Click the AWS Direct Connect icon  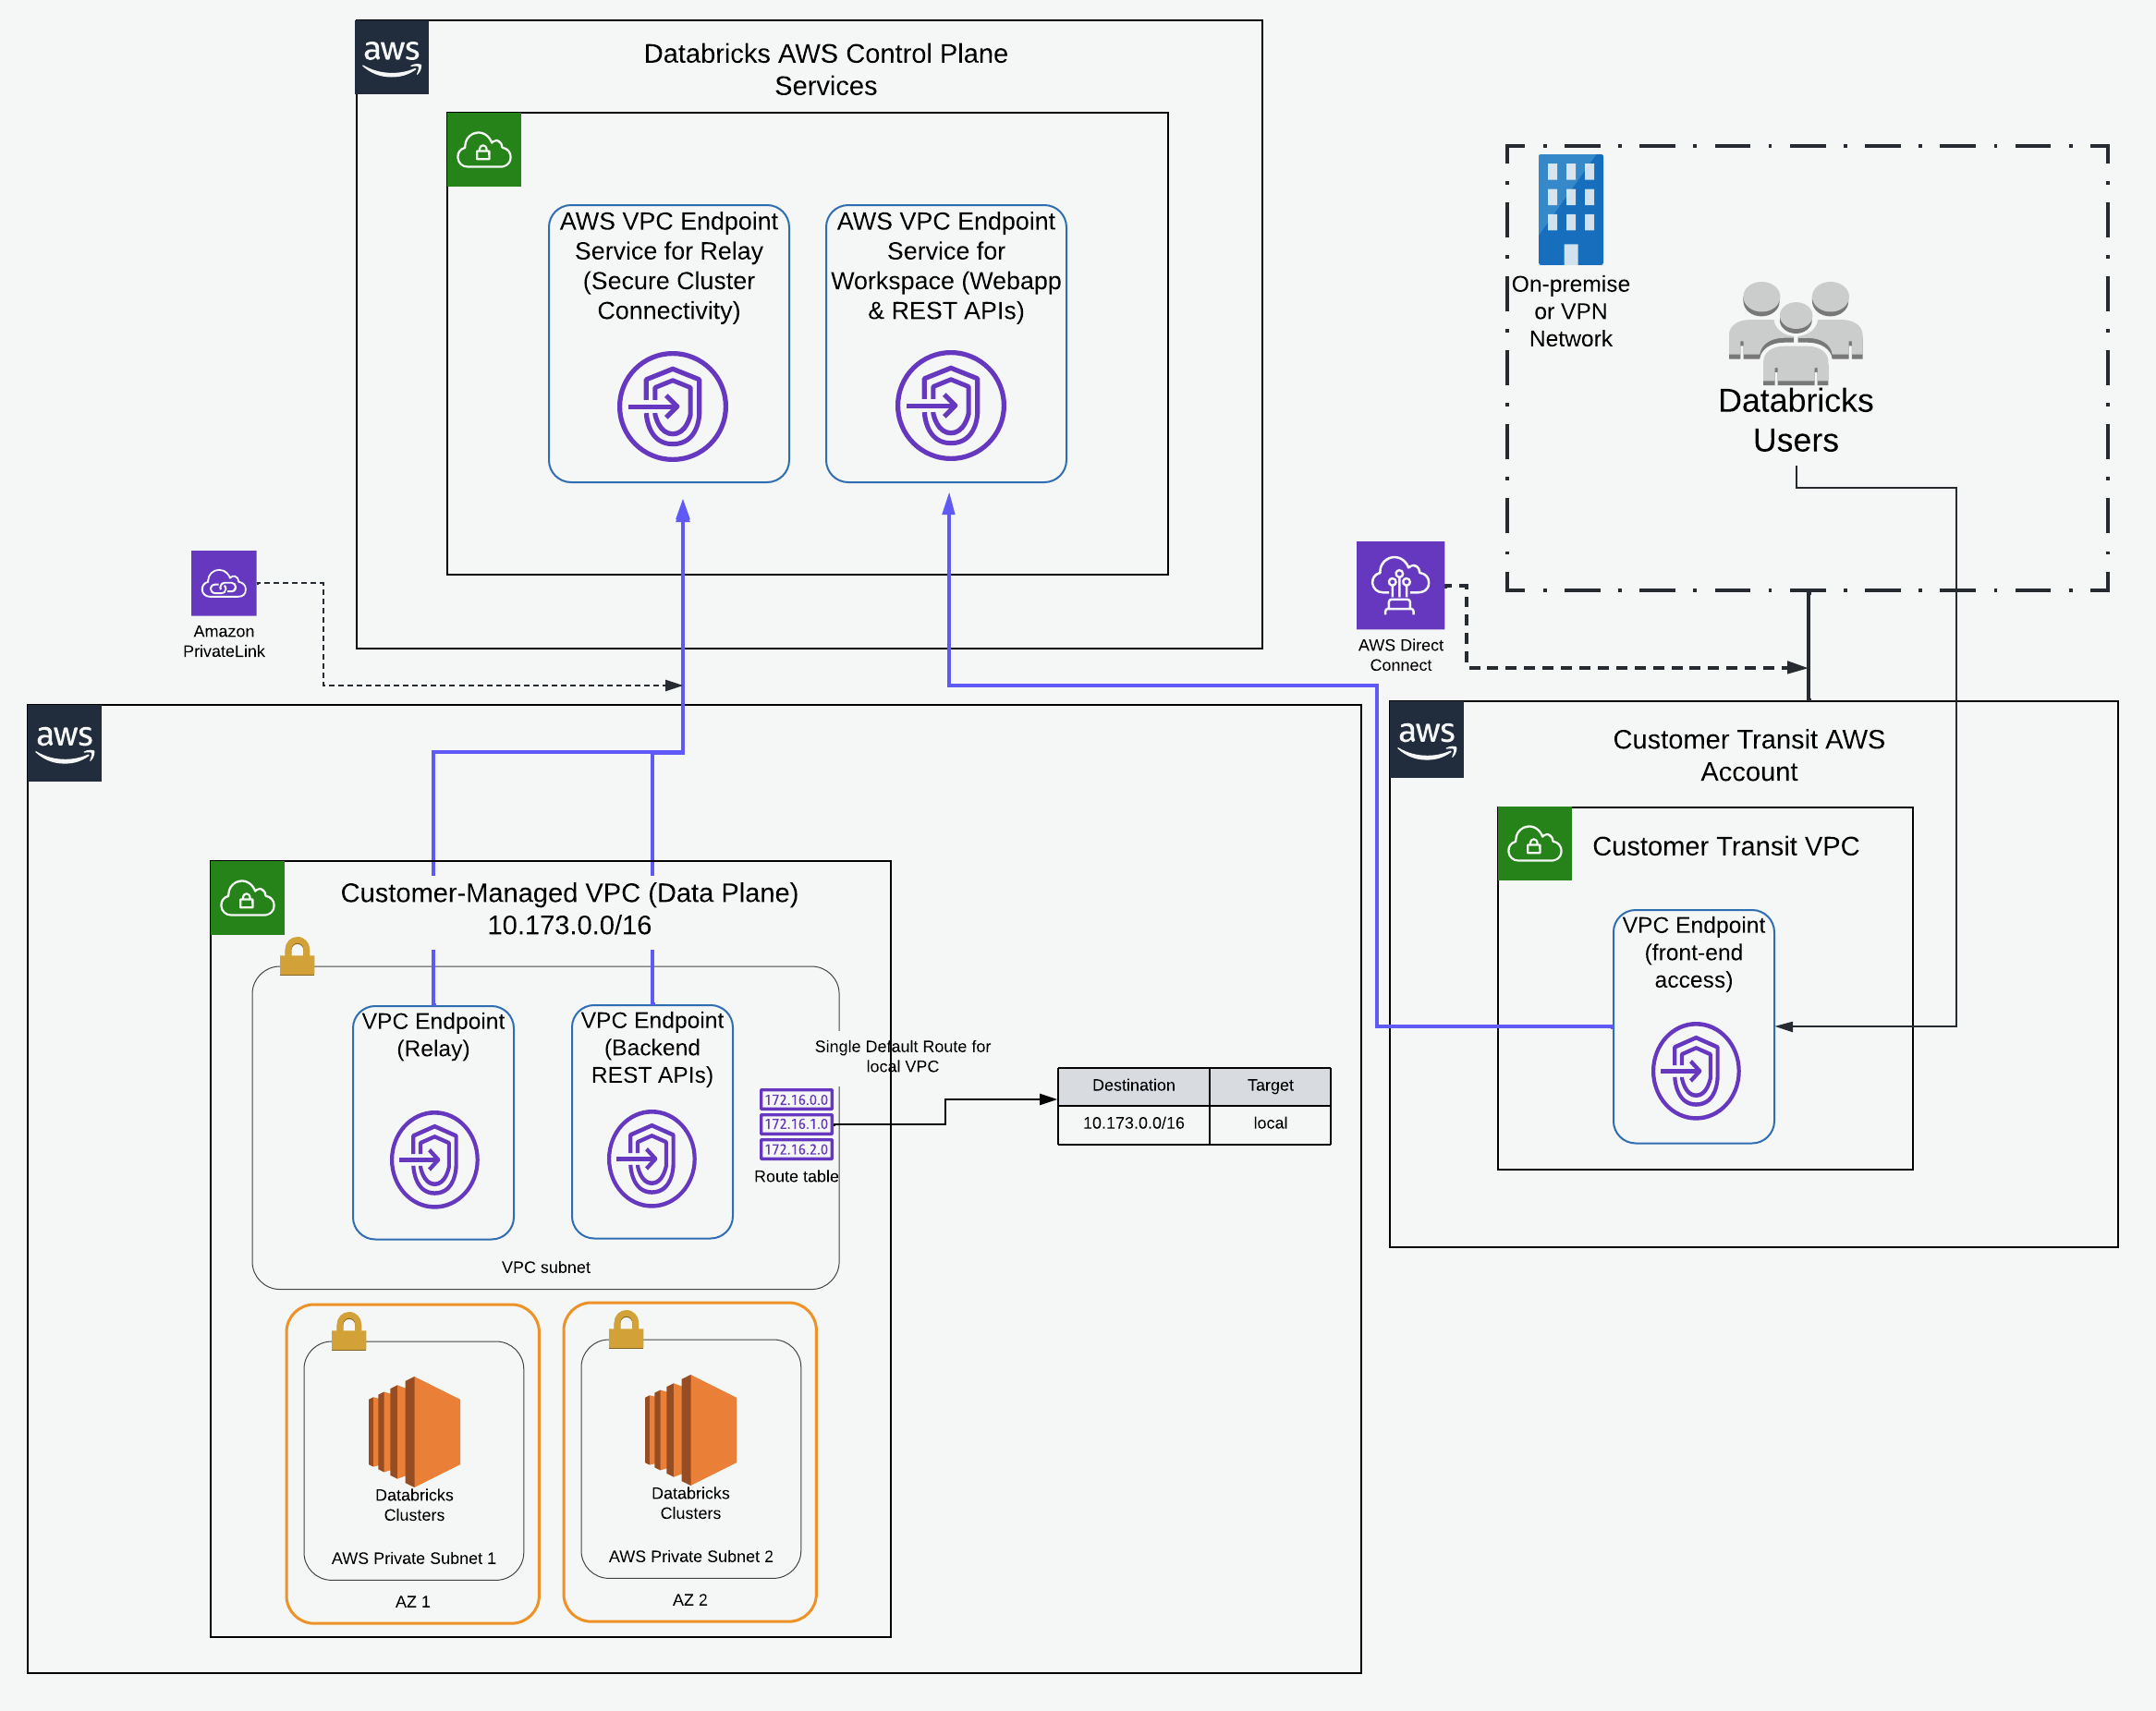1400,585
